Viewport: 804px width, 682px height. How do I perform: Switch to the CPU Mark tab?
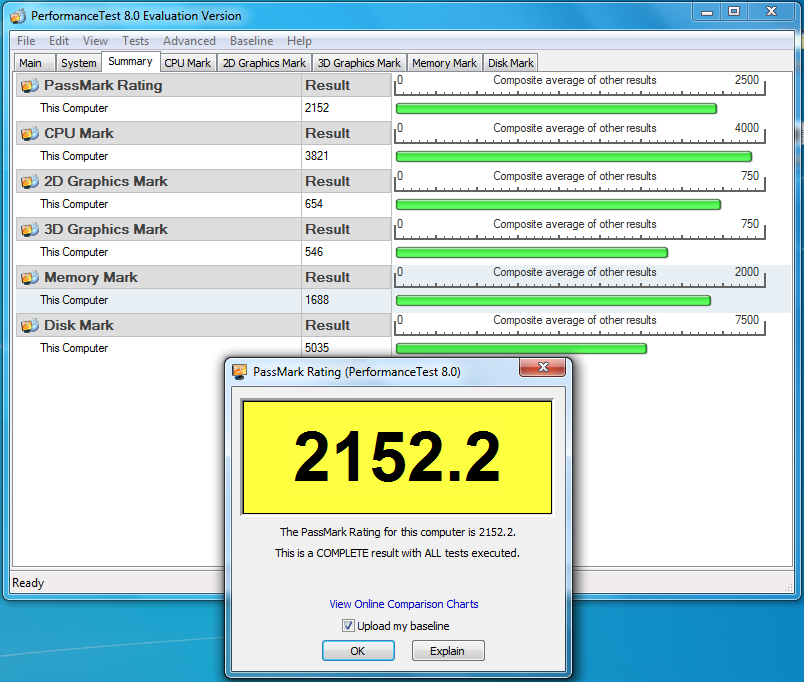coord(188,63)
